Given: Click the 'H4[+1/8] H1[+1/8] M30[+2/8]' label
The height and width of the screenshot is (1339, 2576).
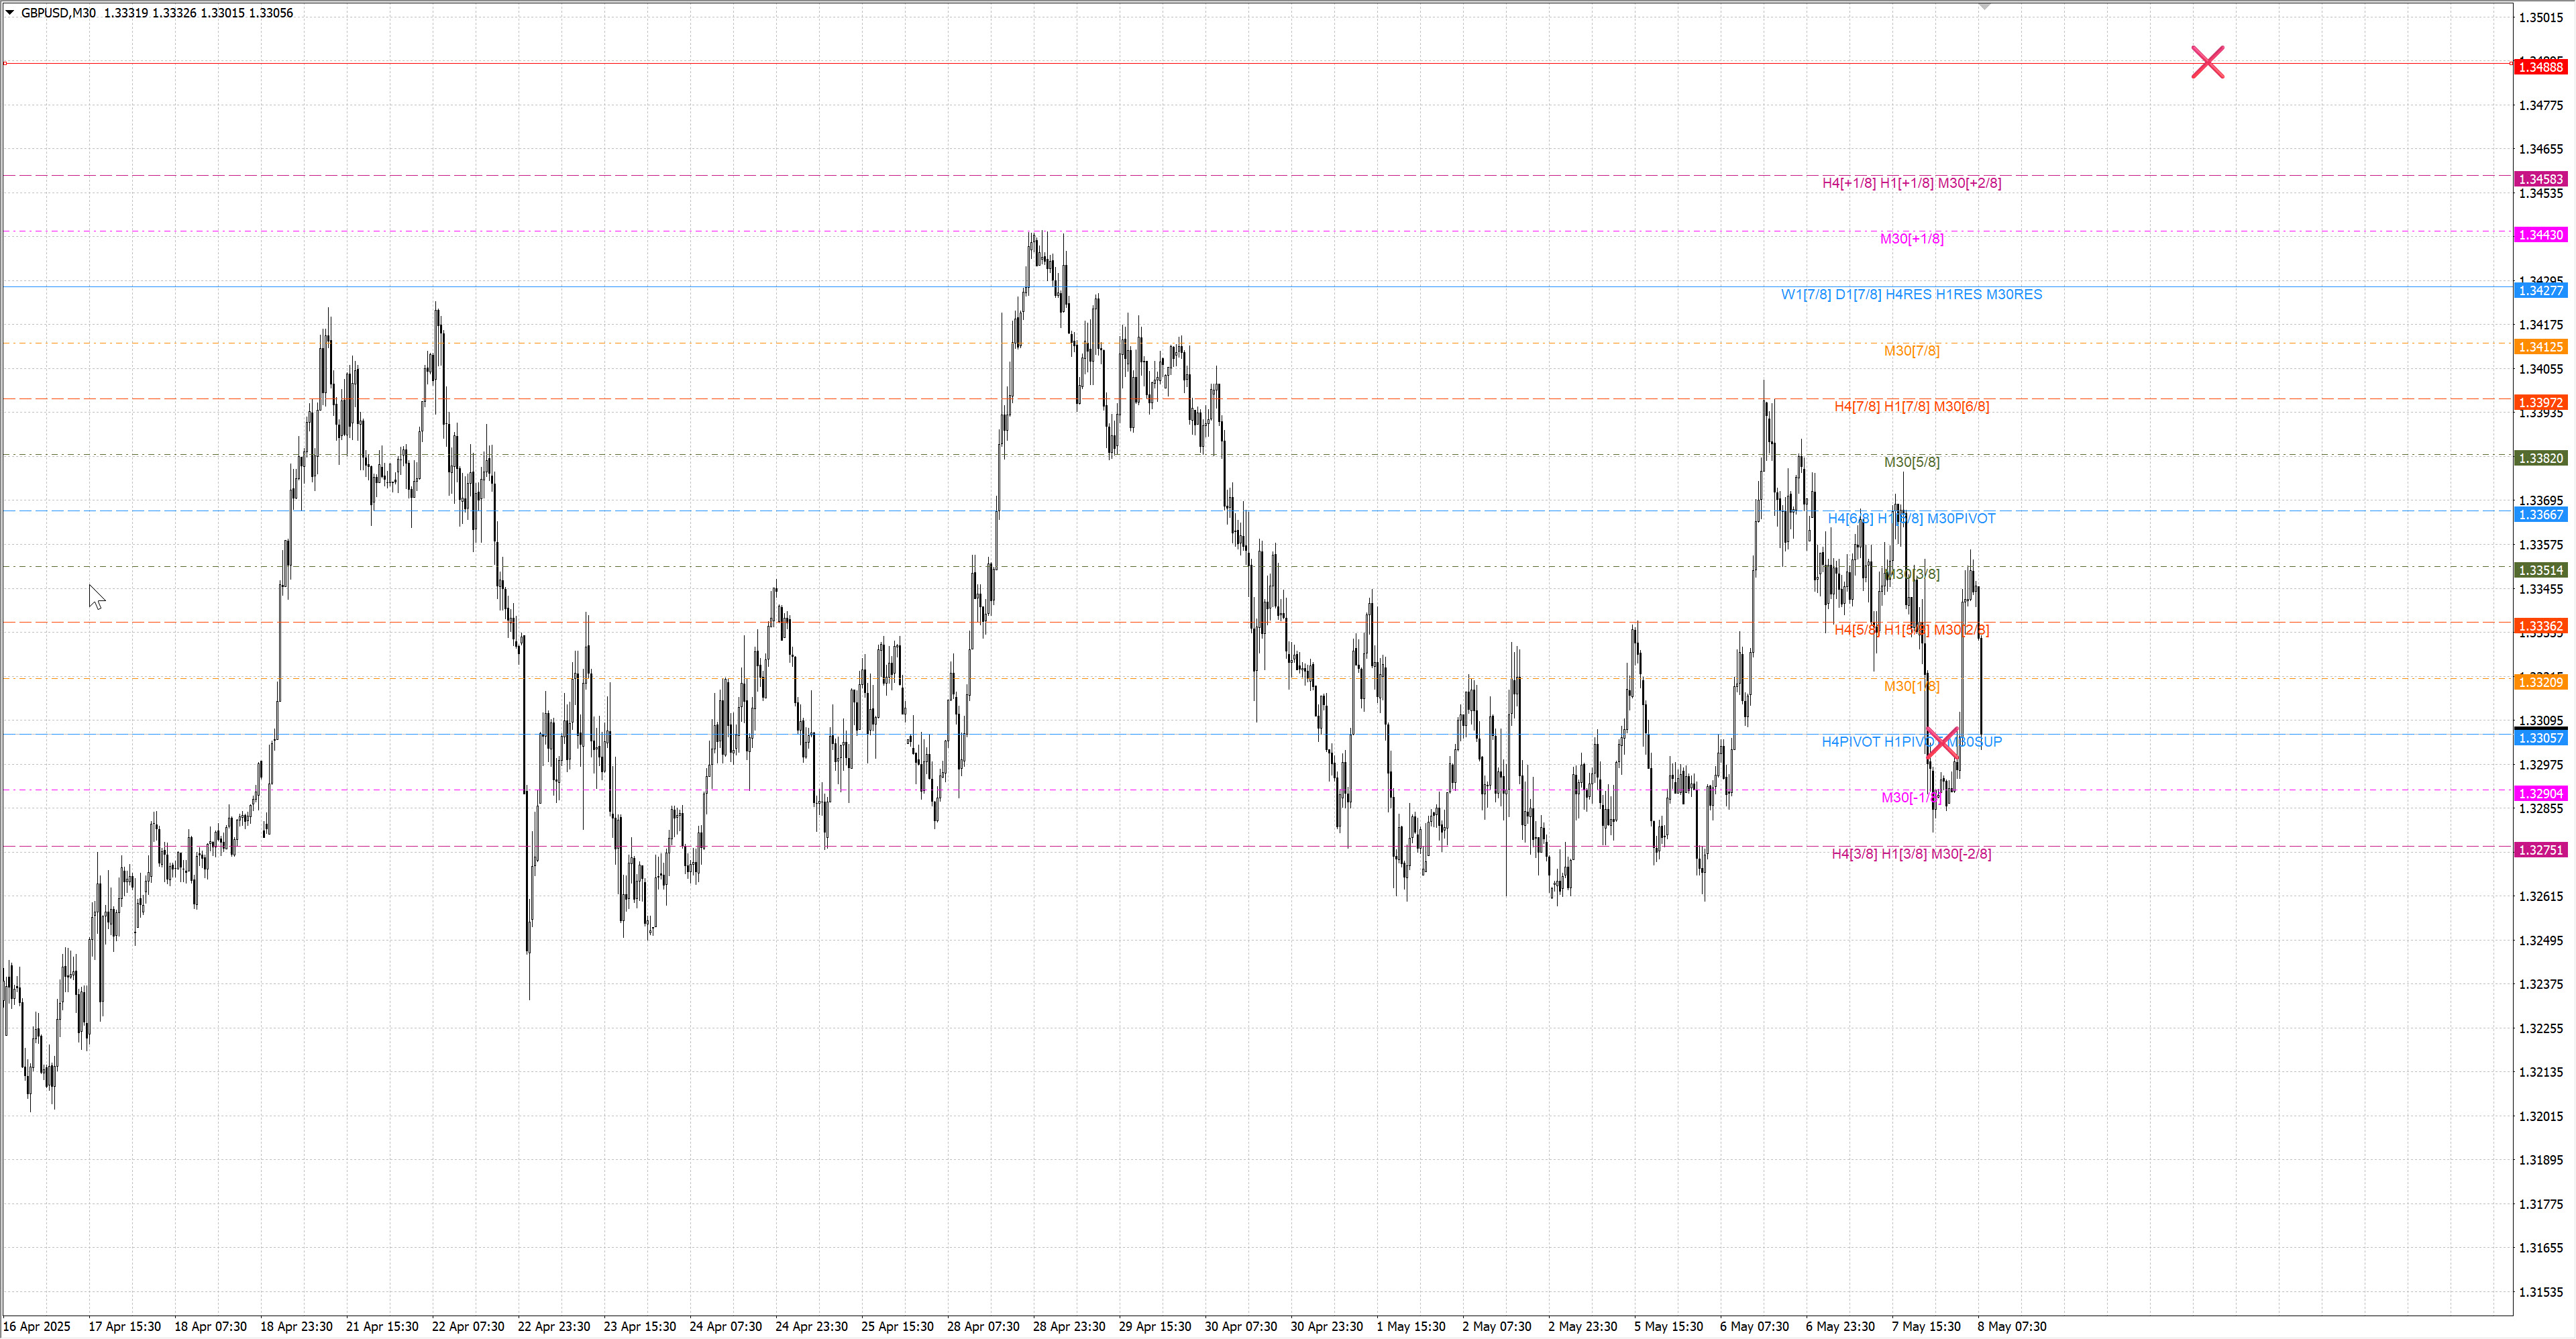Looking at the screenshot, I should (1911, 183).
